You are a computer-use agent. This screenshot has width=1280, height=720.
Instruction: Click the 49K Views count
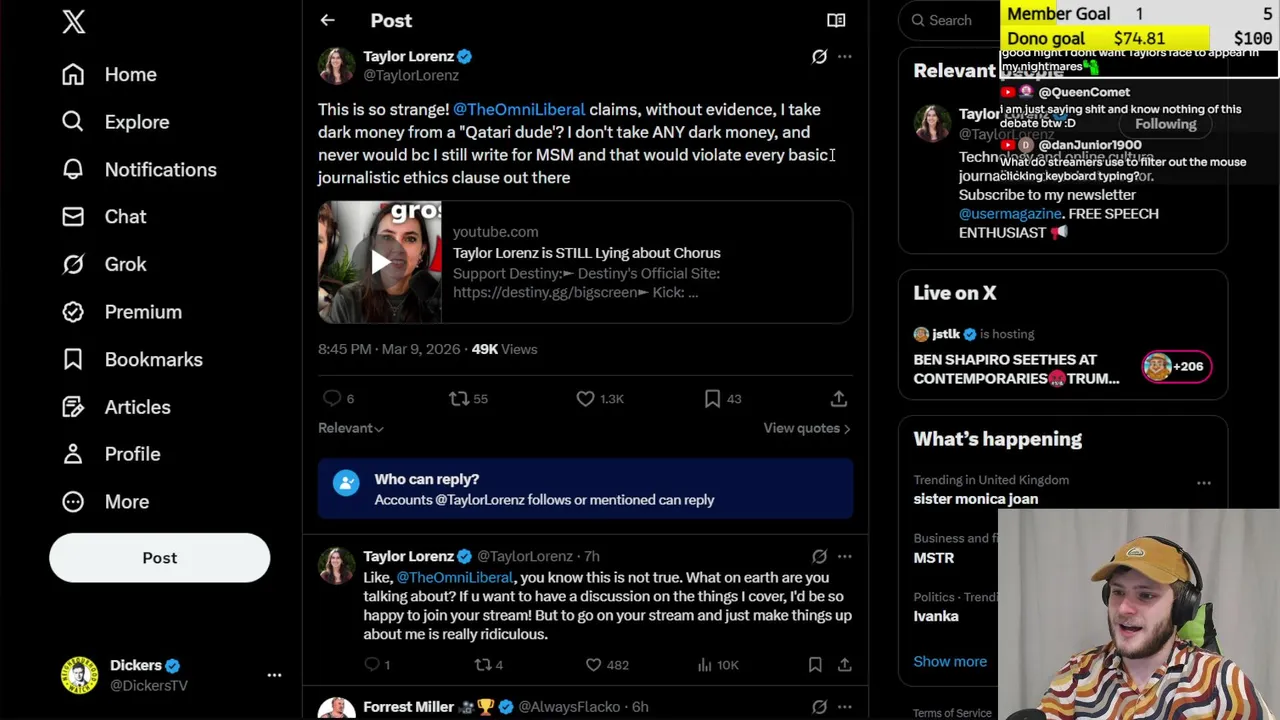point(504,349)
